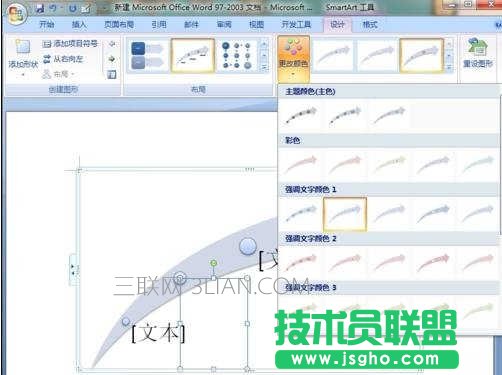
Task: Click the Save icon in quick access toolbar
Action: pos(40,8)
